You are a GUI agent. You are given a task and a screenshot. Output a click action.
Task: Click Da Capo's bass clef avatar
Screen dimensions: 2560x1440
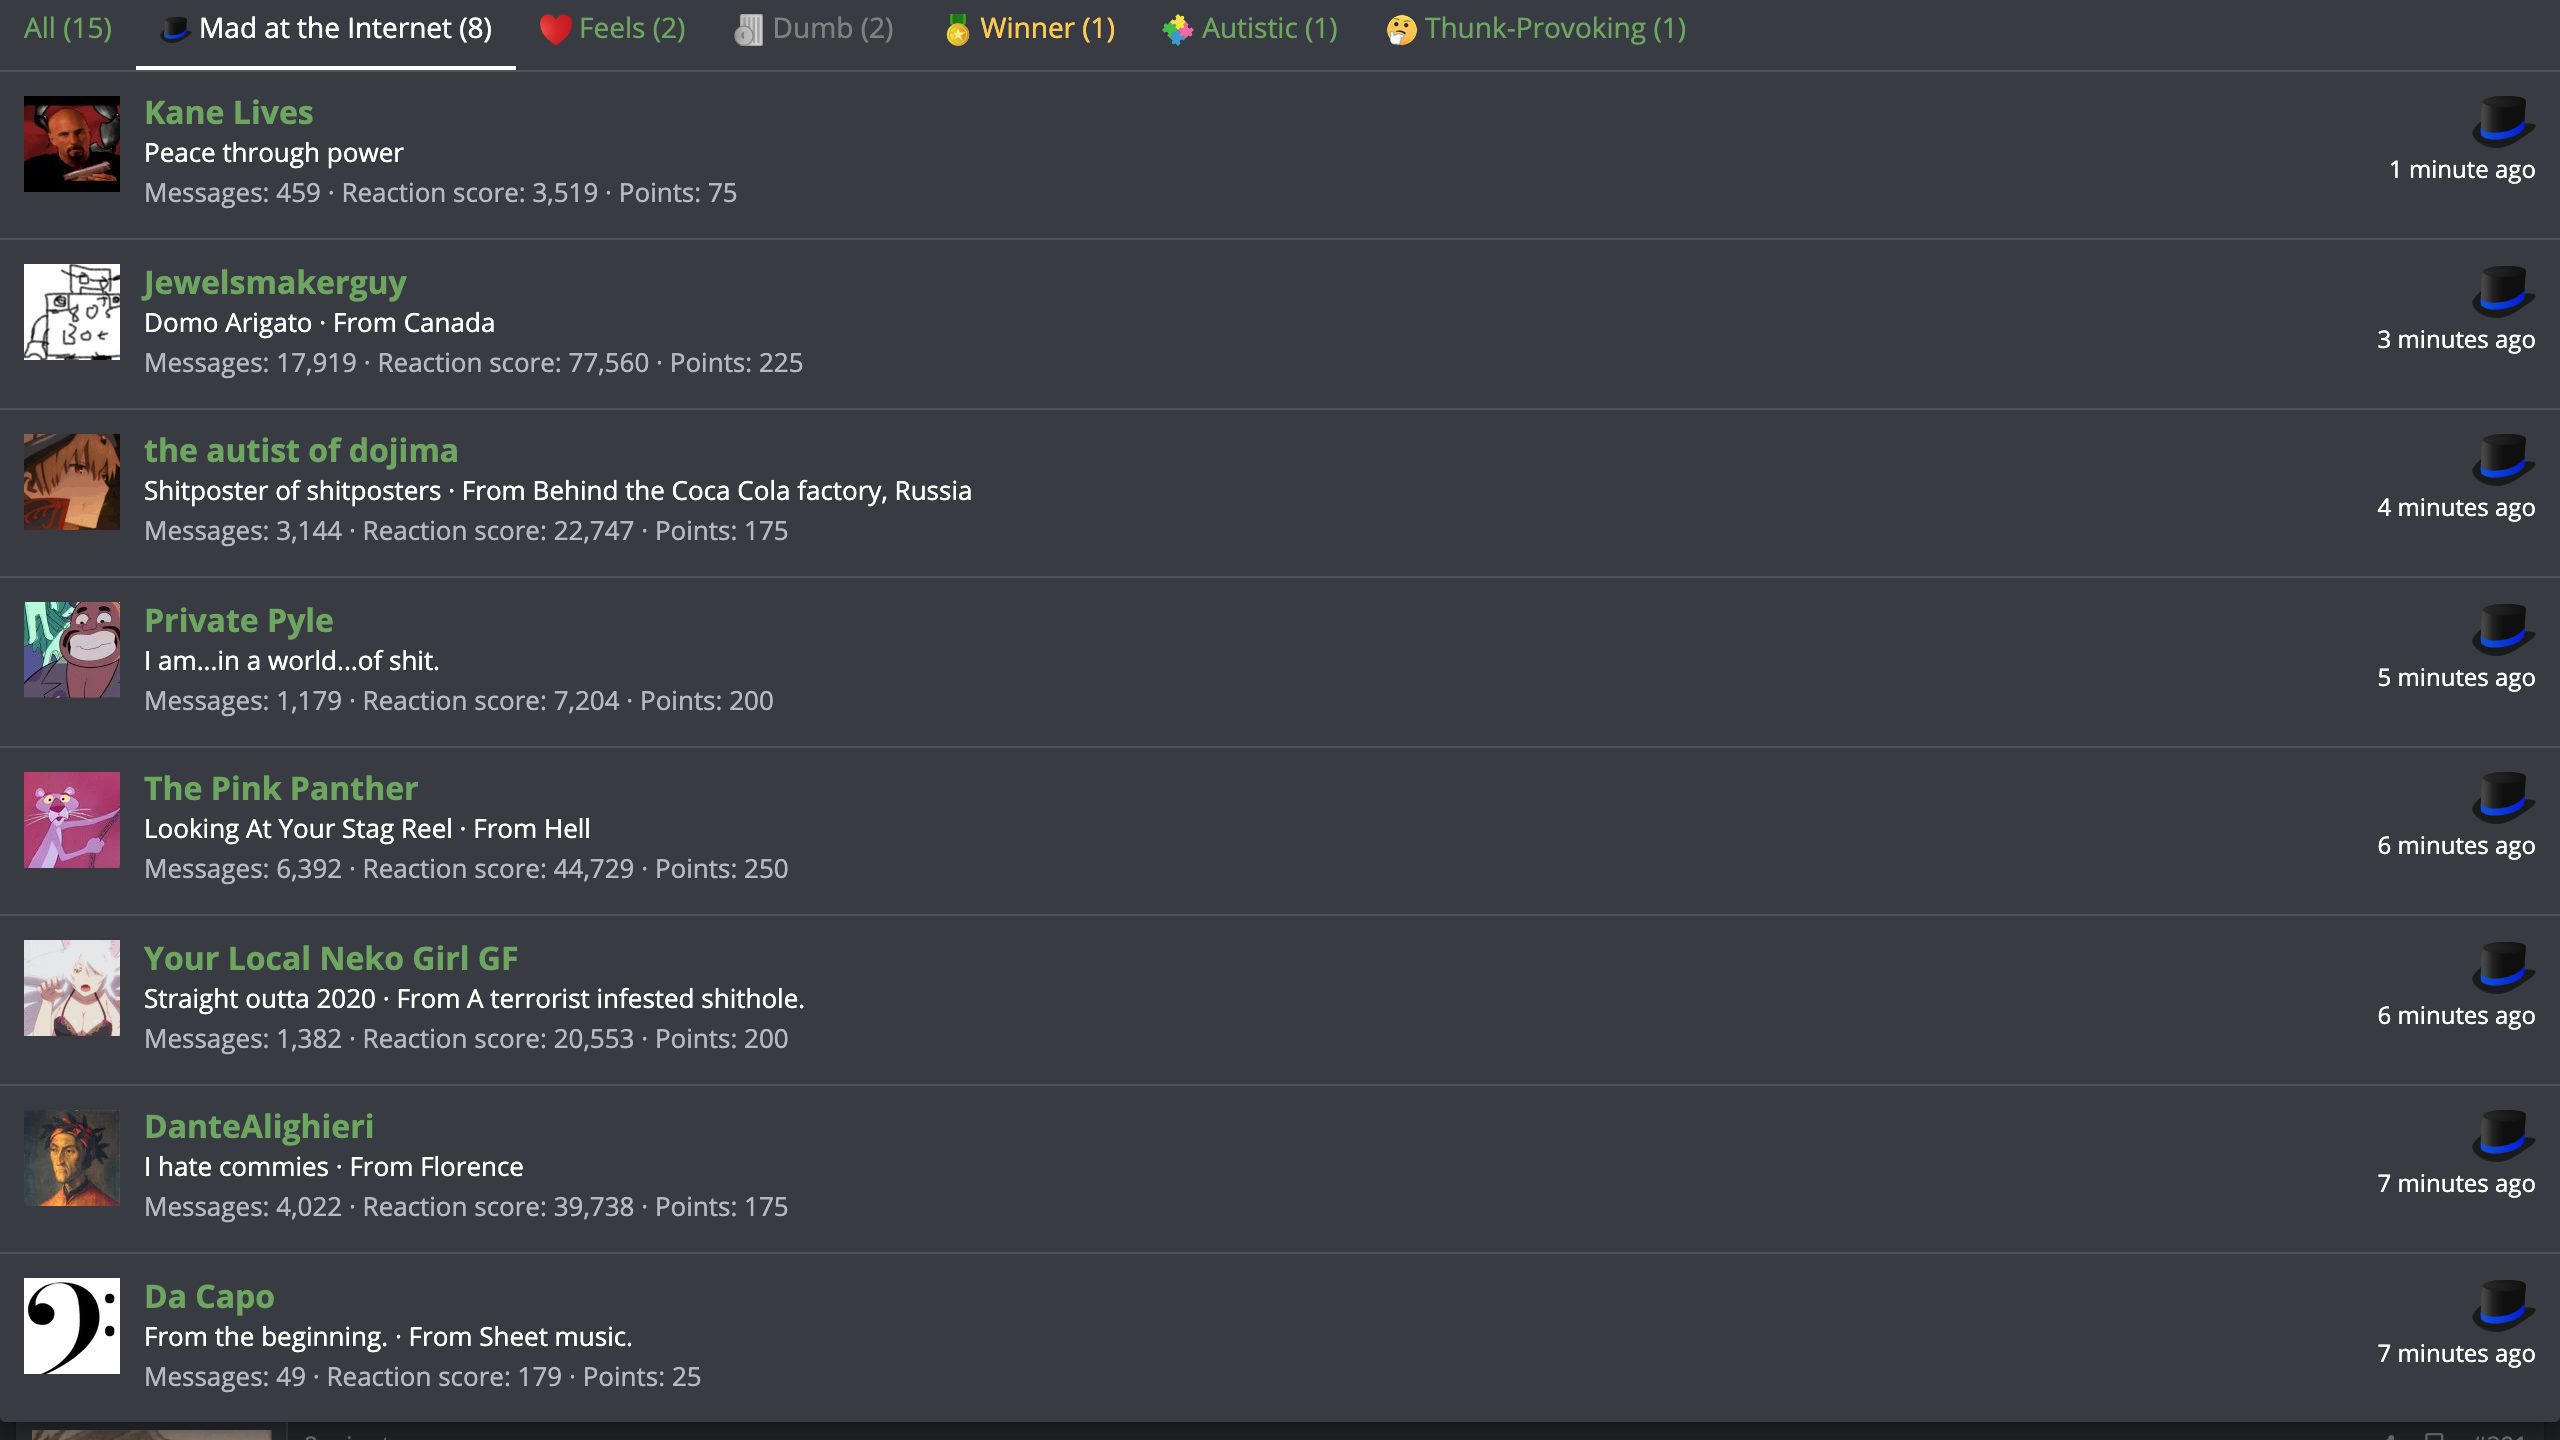click(72, 1326)
